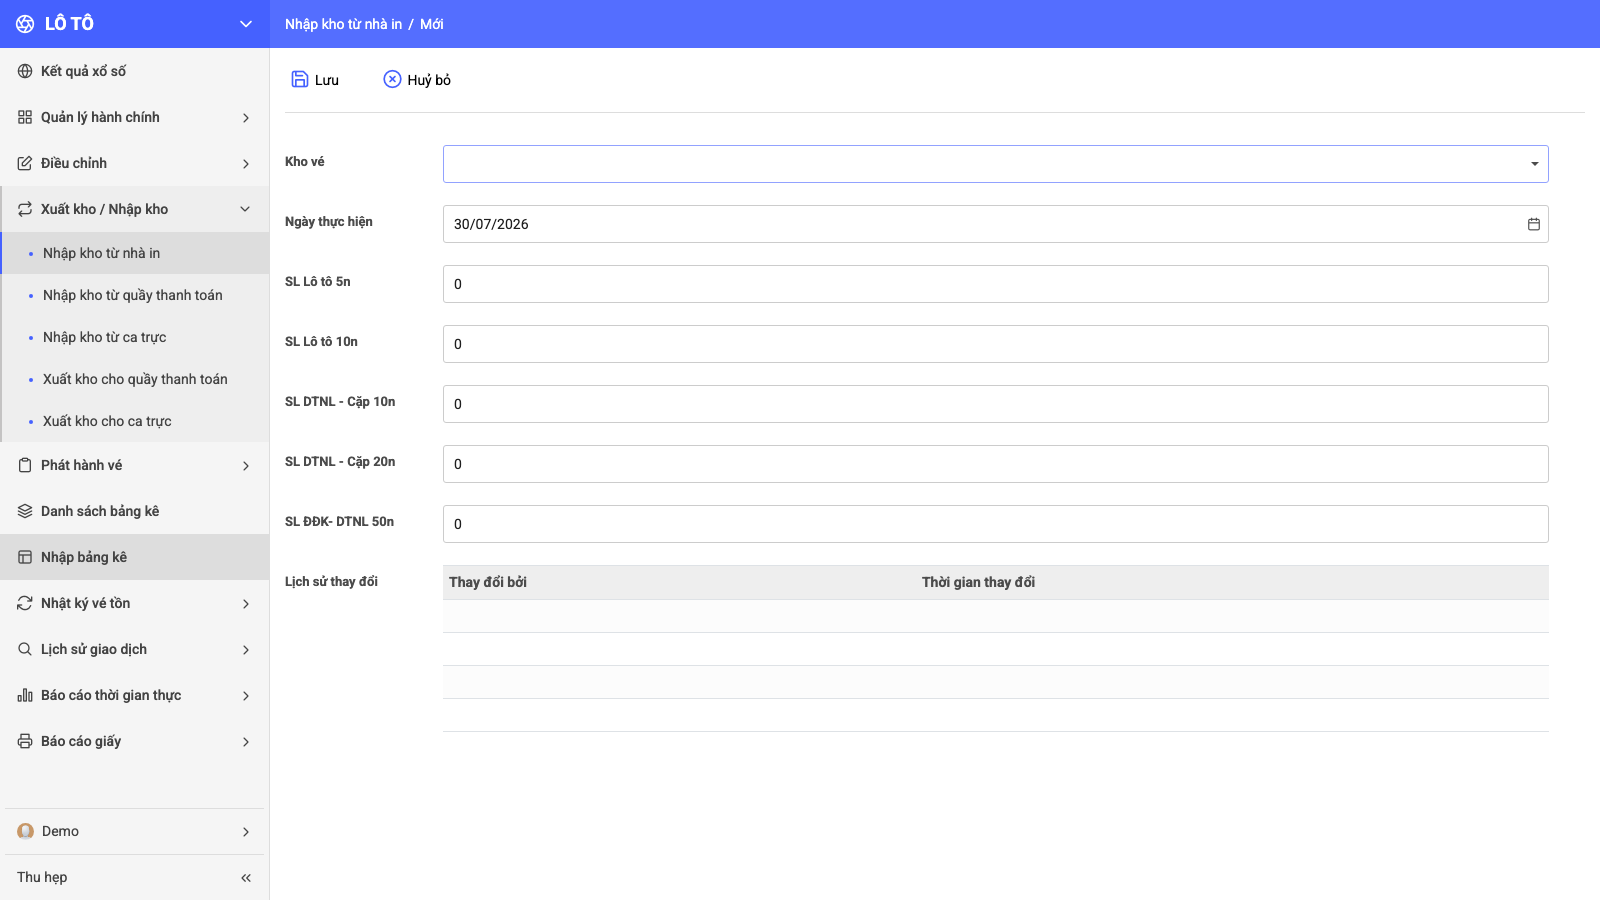Click the double-chevron collapse icon
This screenshot has height=900, width=1600.
(246, 878)
